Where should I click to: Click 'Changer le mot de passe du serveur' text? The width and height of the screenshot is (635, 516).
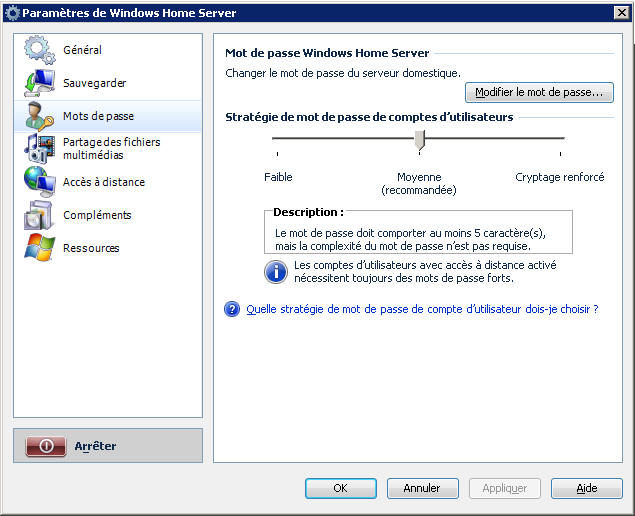click(x=343, y=73)
